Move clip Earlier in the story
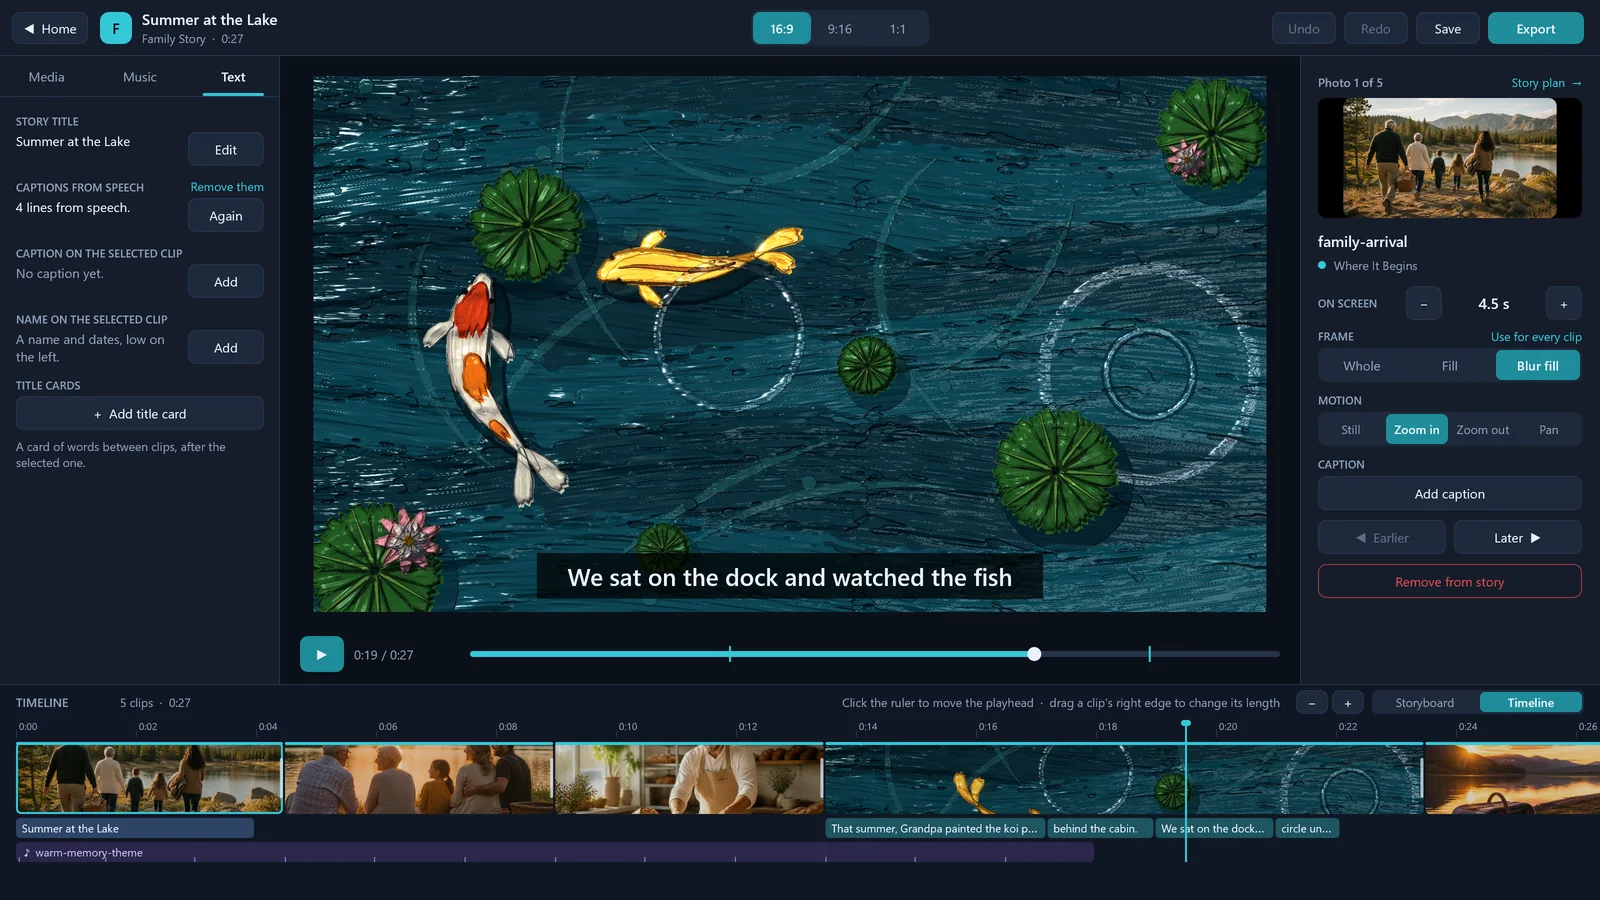The image size is (1600, 900). (x=1381, y=537)
